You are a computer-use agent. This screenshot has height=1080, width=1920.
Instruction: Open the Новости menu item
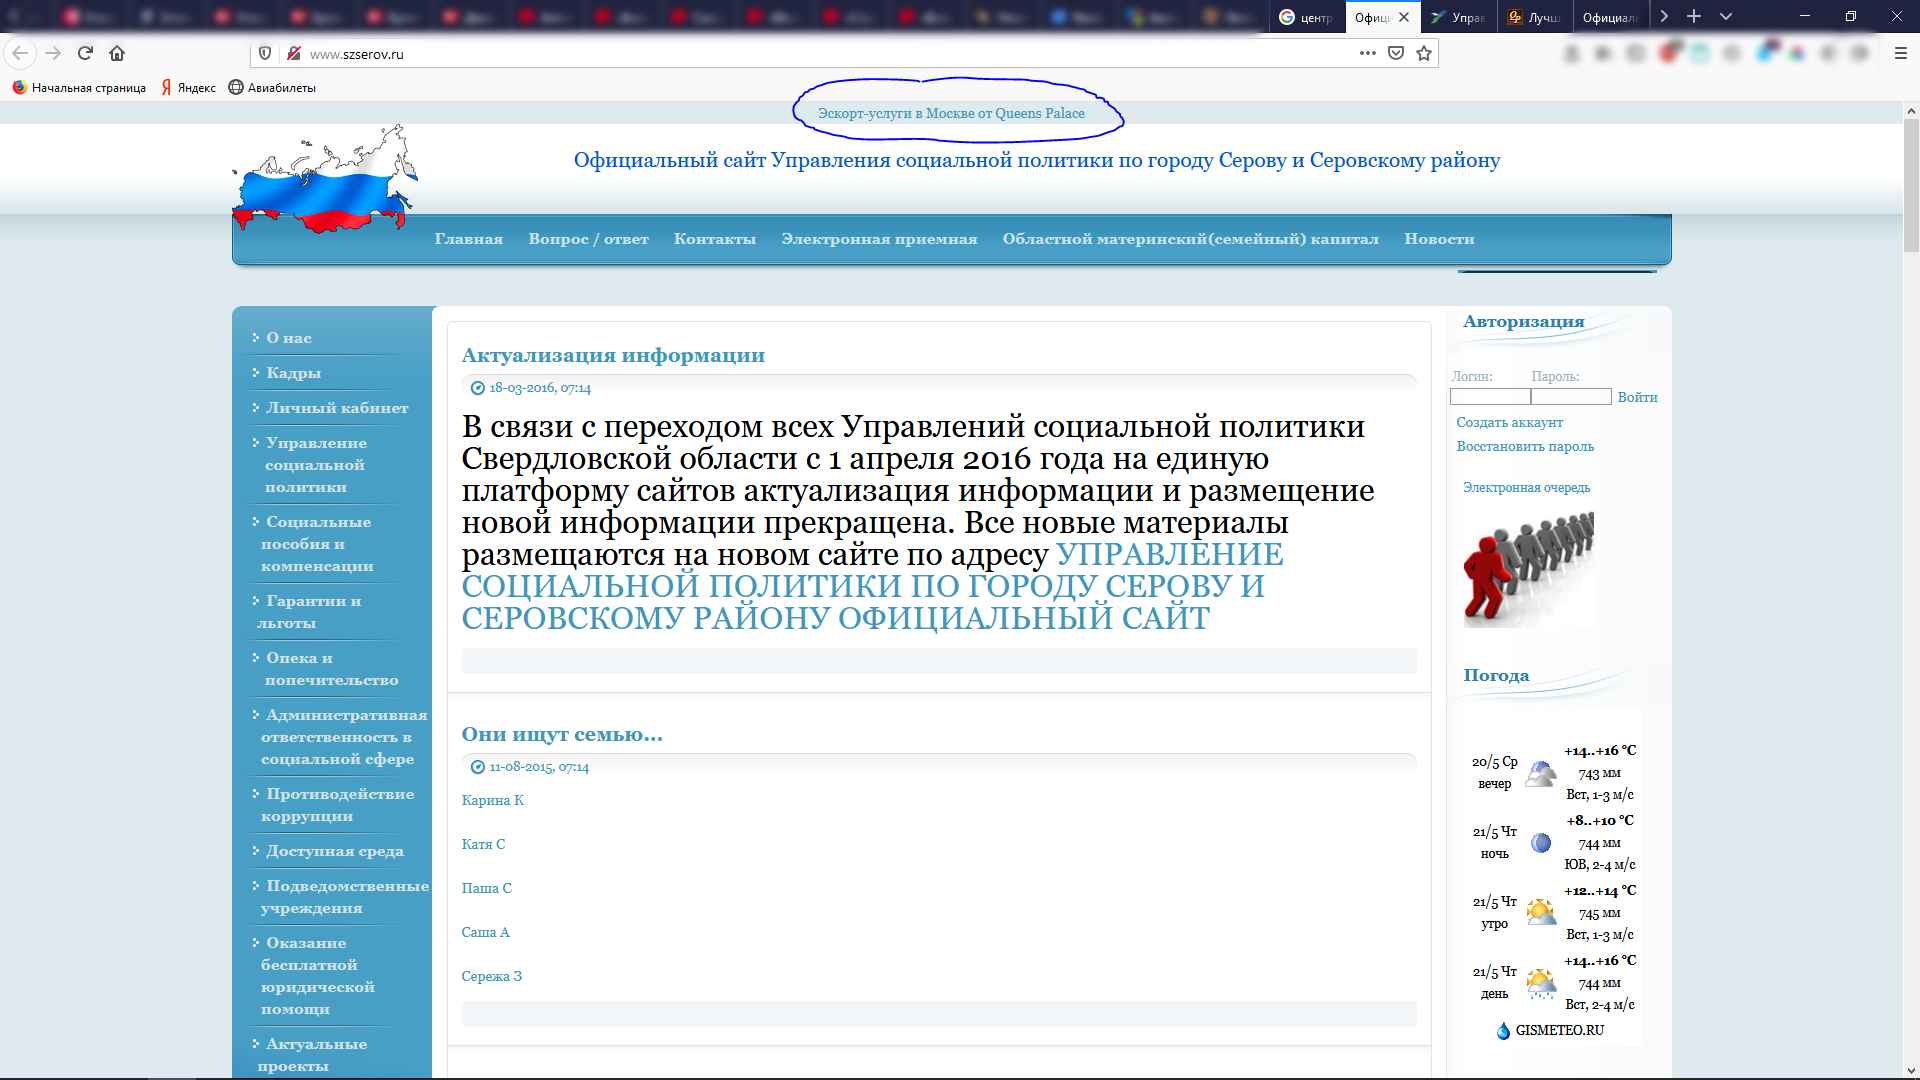coord(1439,239)
